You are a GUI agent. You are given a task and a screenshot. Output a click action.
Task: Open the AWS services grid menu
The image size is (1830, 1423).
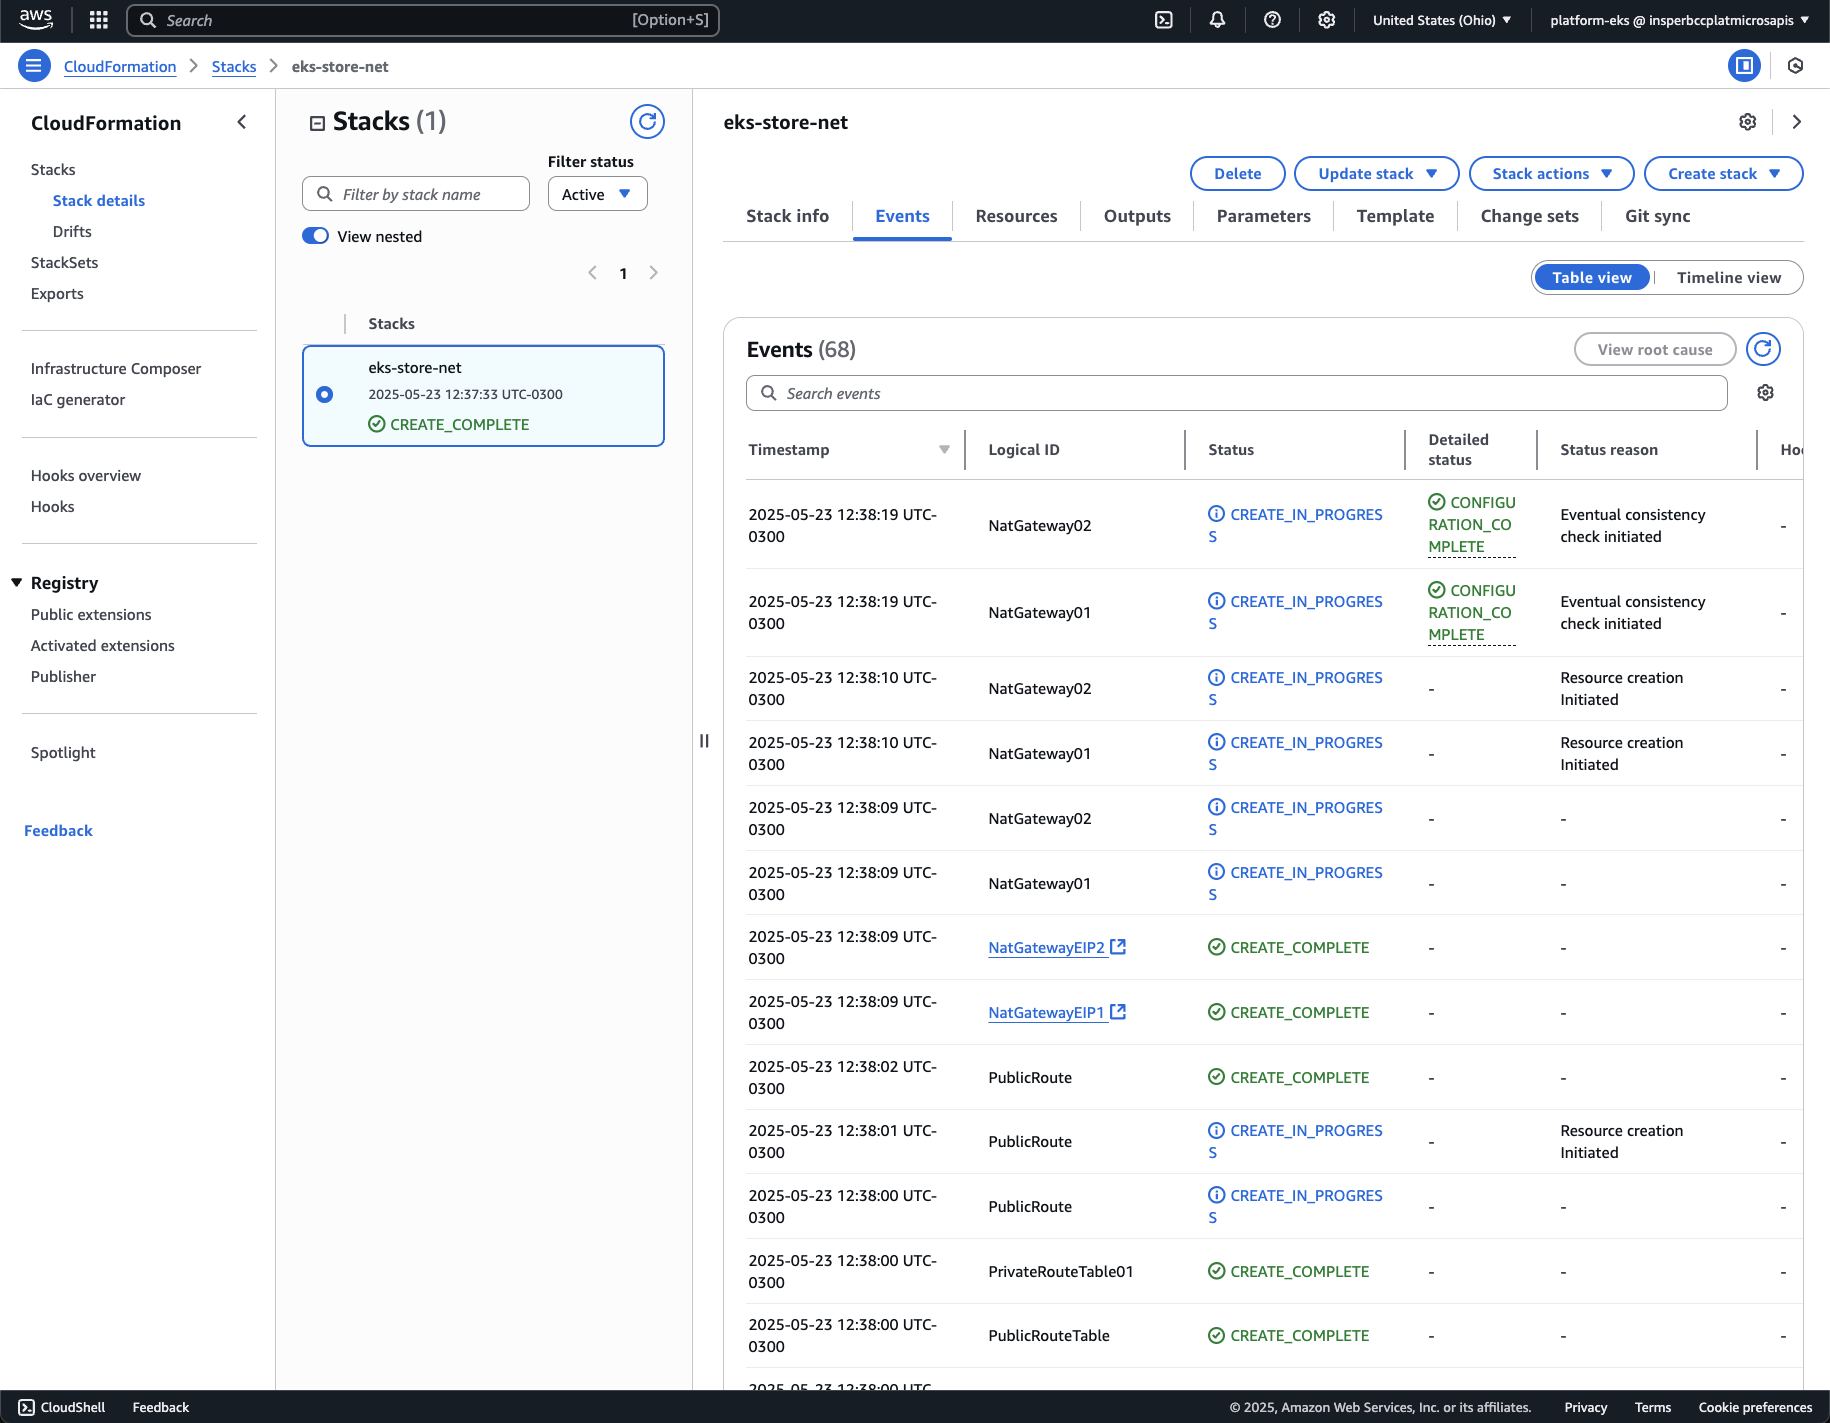(x=98, y=20)
